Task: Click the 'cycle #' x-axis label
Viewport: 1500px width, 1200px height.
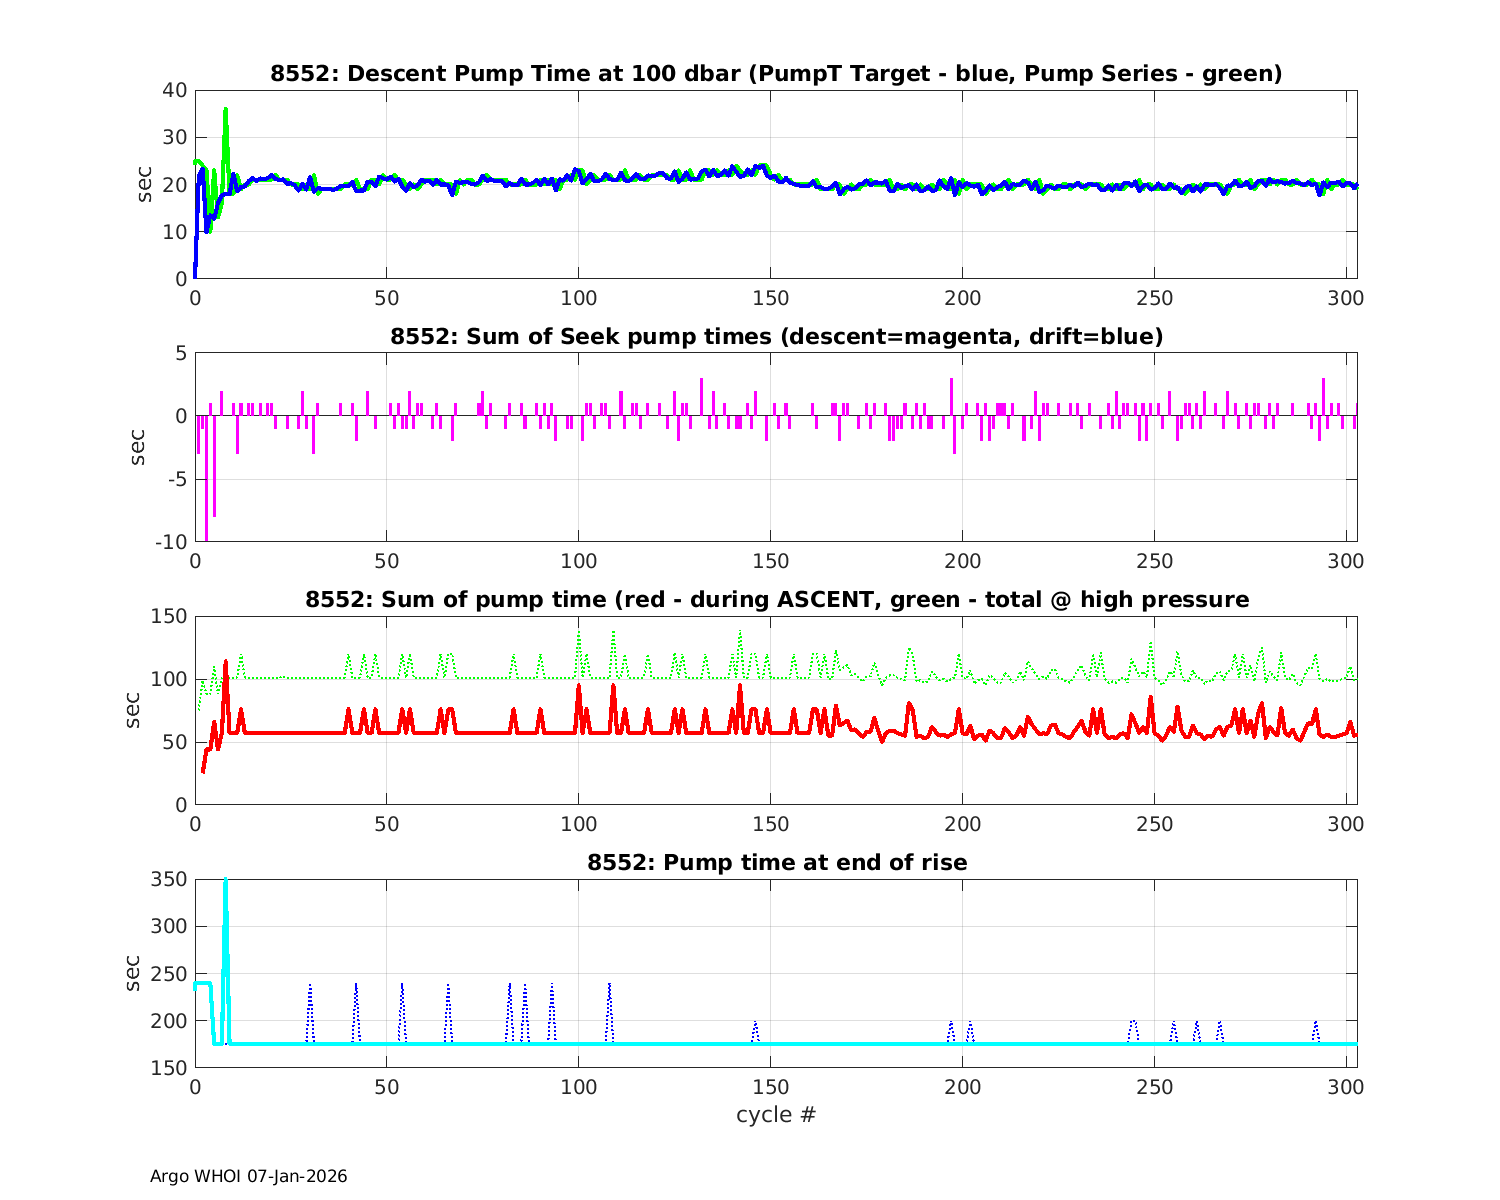Action: tap(776, 1114)
